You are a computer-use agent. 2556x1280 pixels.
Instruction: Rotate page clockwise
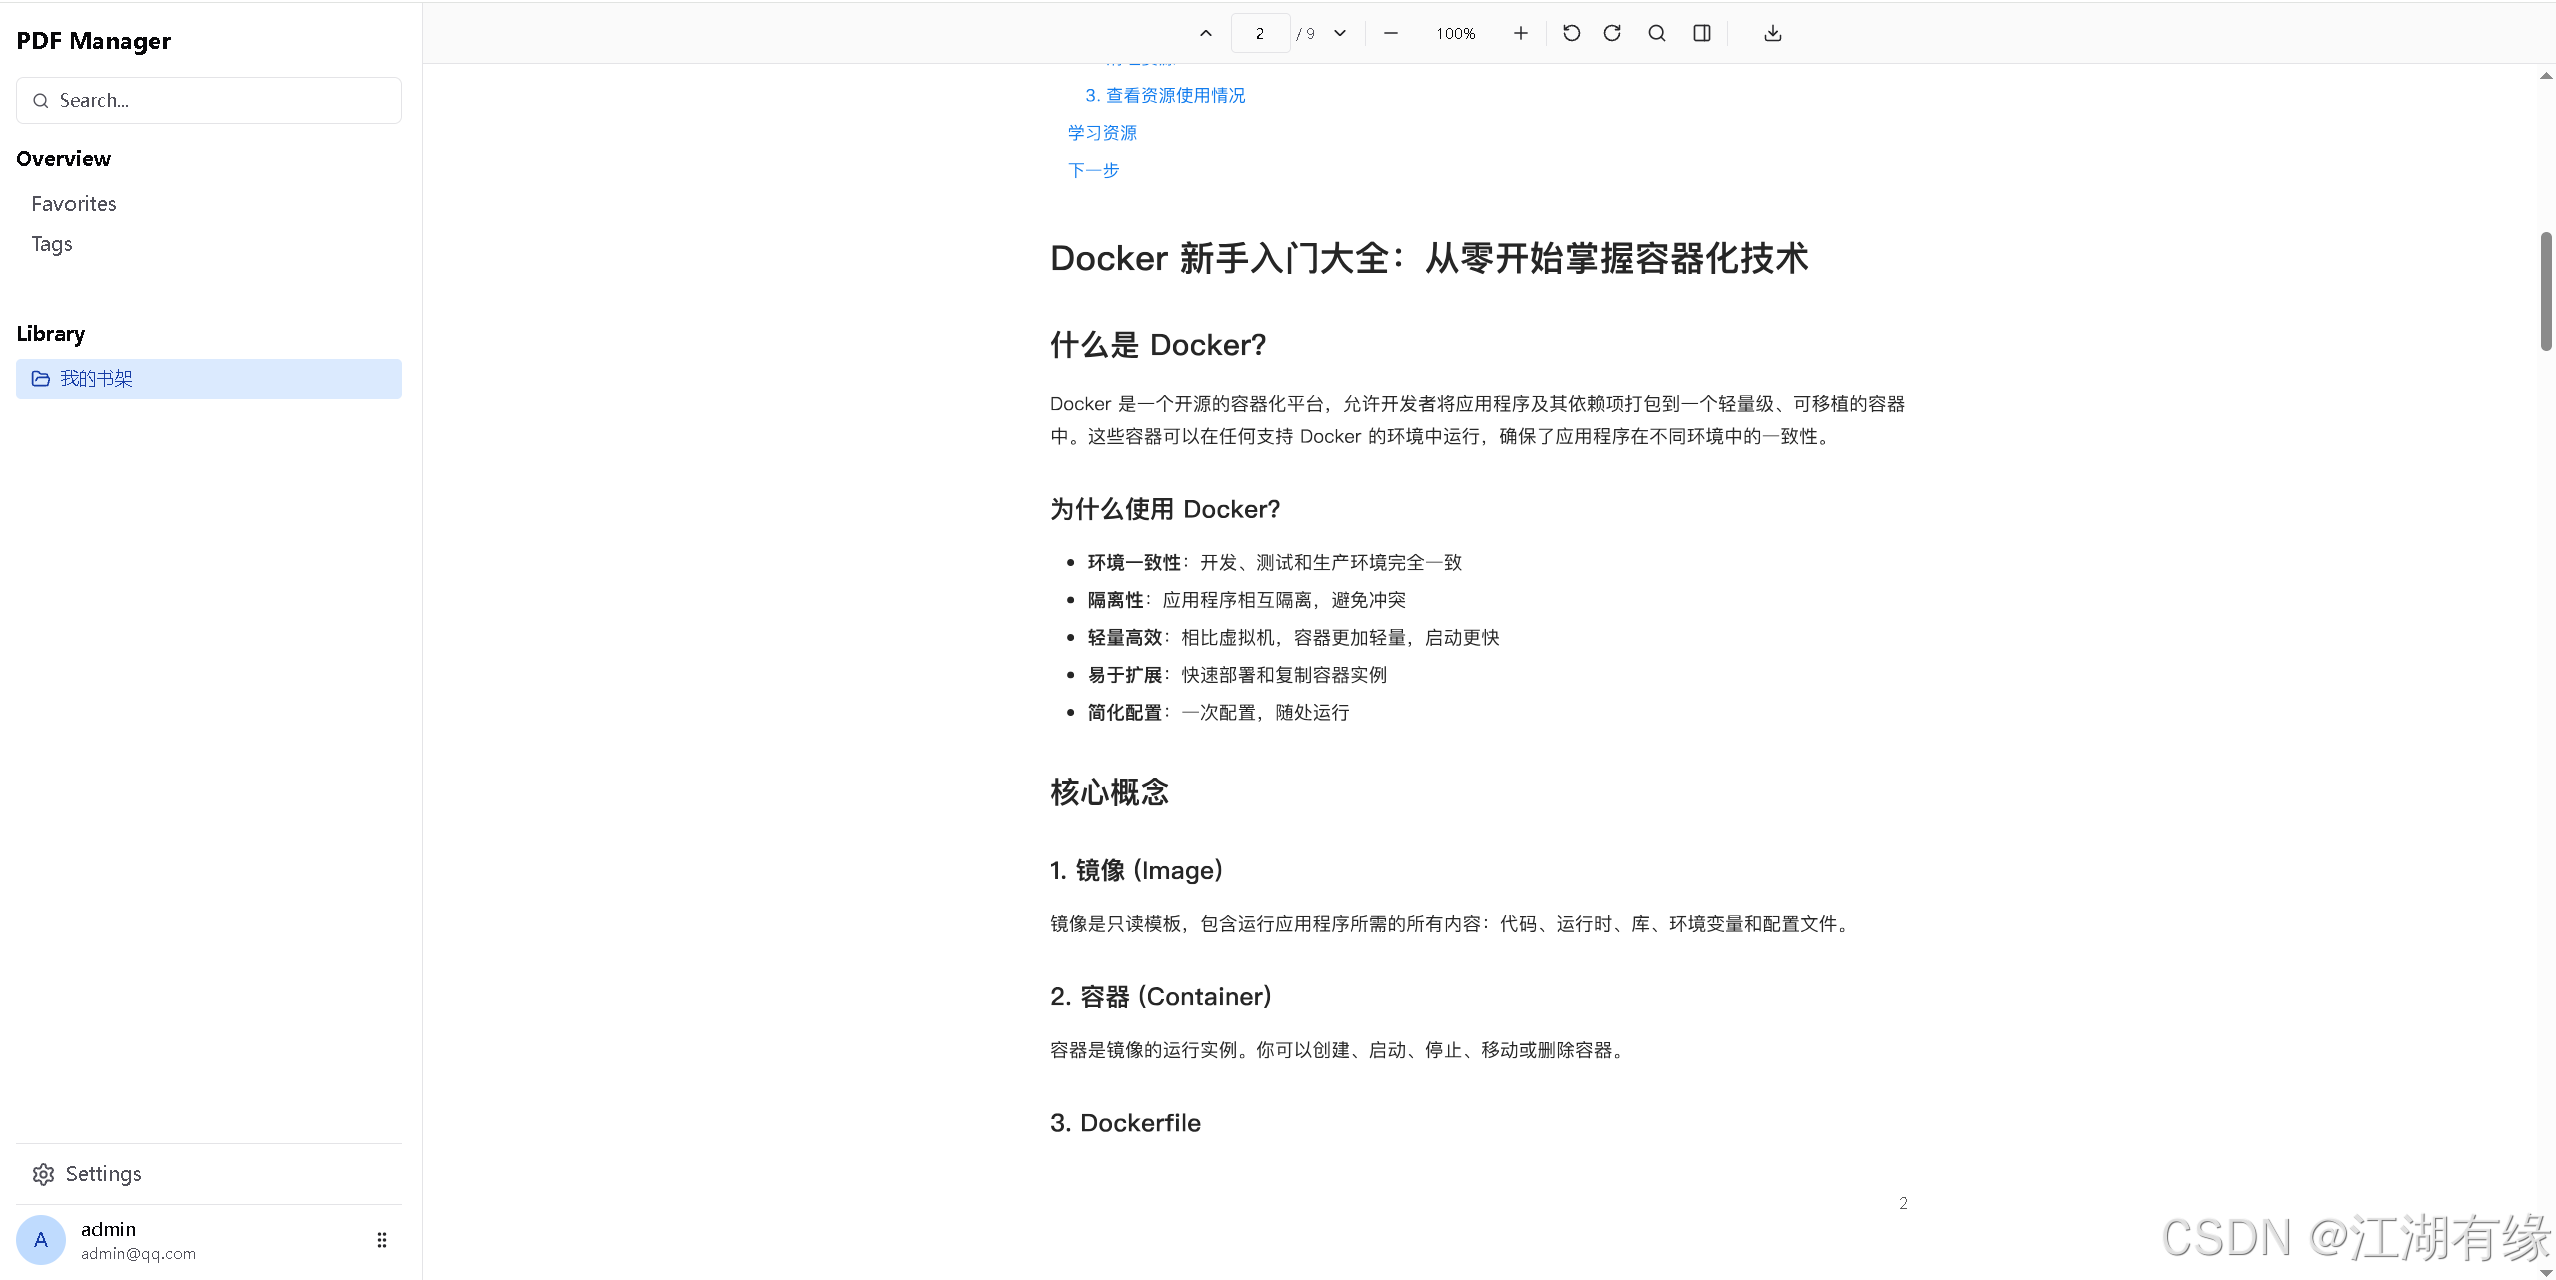[1612, 33]
